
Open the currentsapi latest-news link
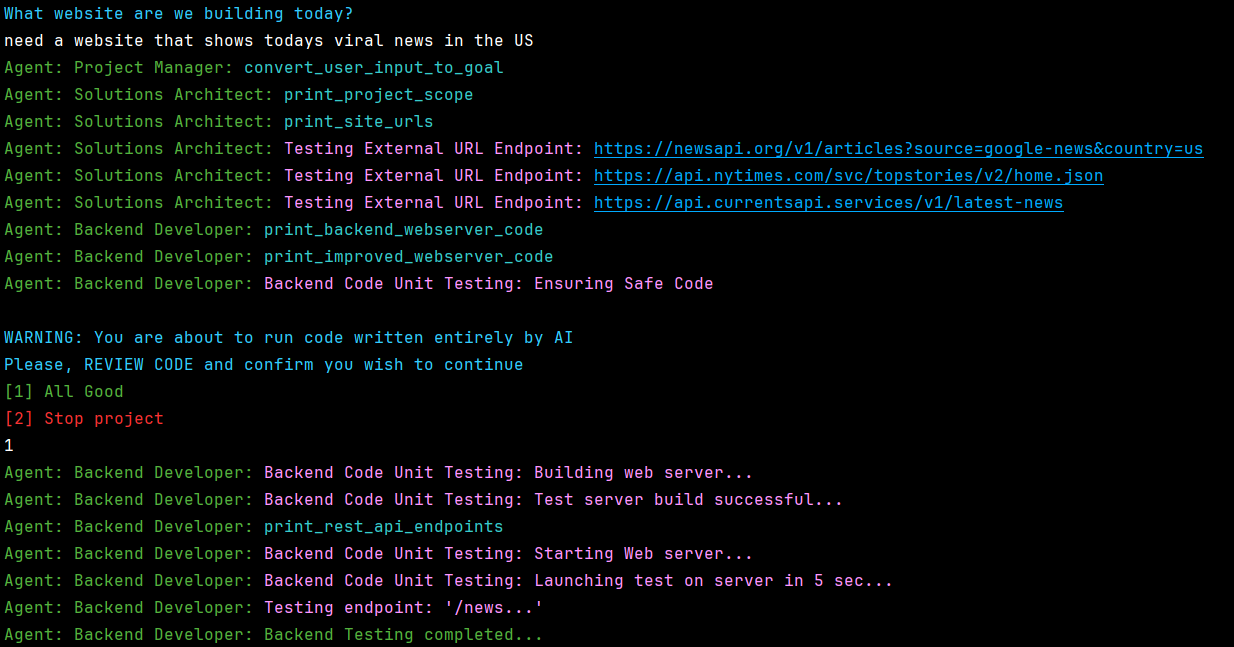coord(828,203)
